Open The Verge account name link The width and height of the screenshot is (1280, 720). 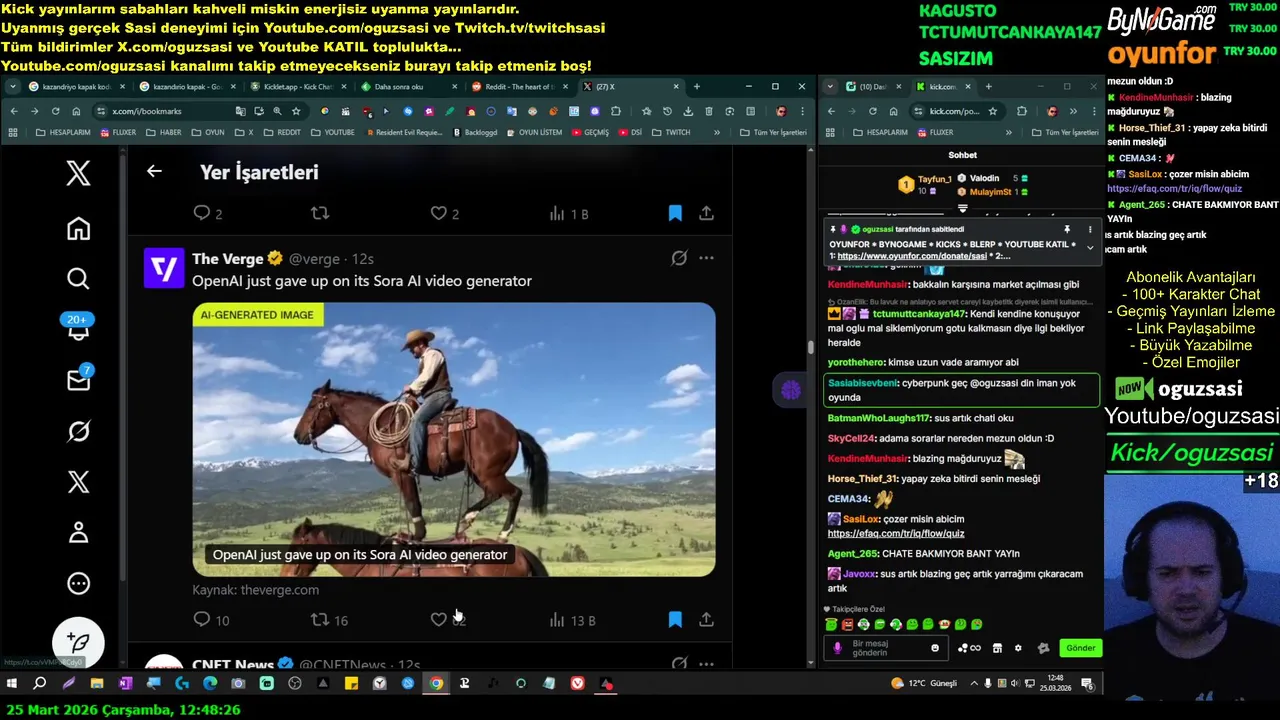pos(228,259)
